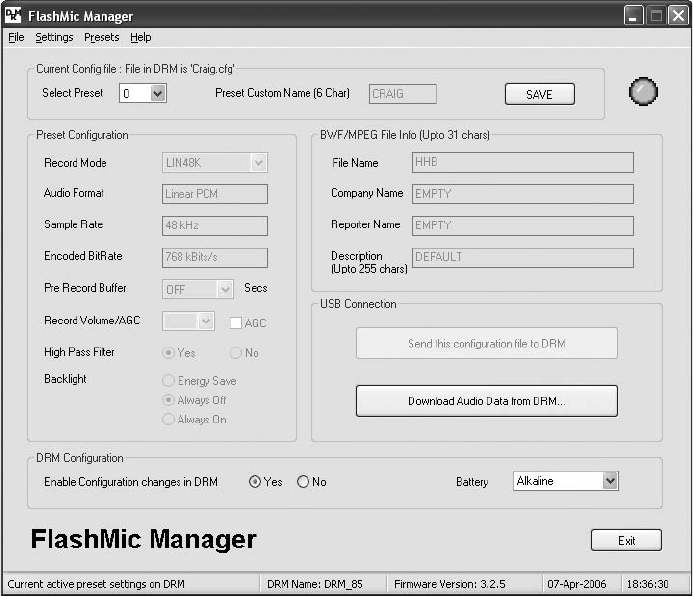Click the round status indicator light

coord(642,93)
